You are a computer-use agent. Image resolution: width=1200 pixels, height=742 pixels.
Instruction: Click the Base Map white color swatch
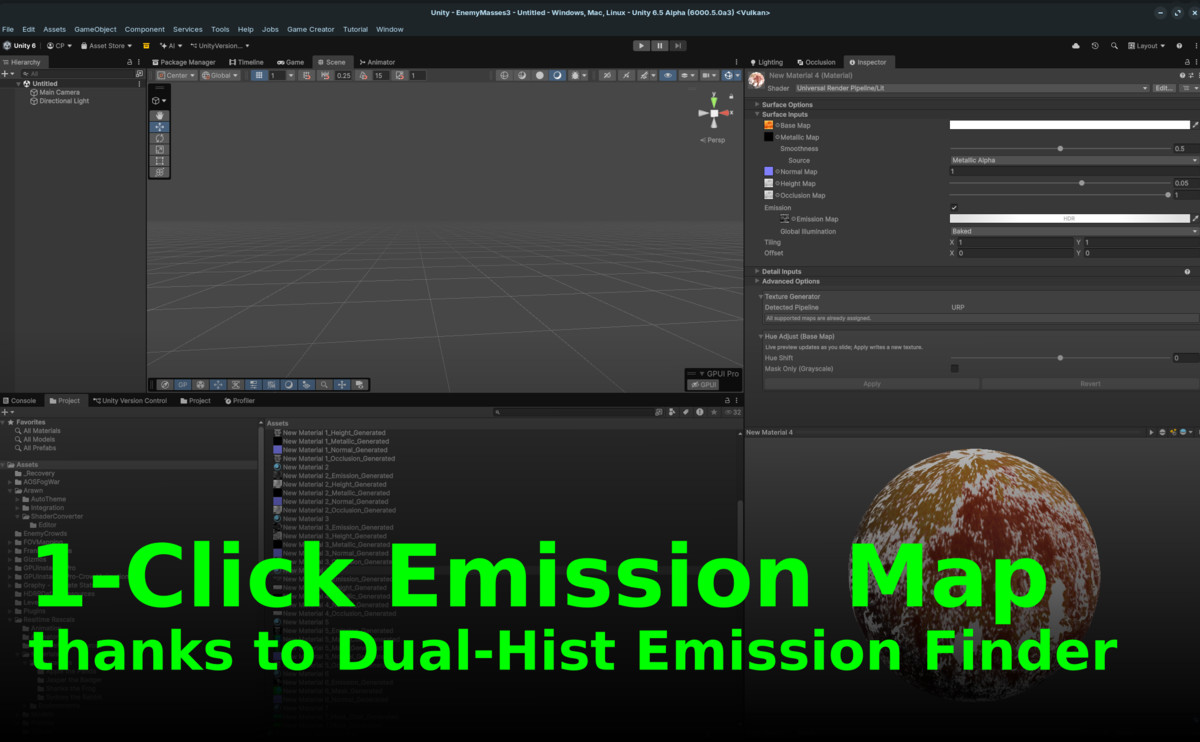click(1069, 125)
